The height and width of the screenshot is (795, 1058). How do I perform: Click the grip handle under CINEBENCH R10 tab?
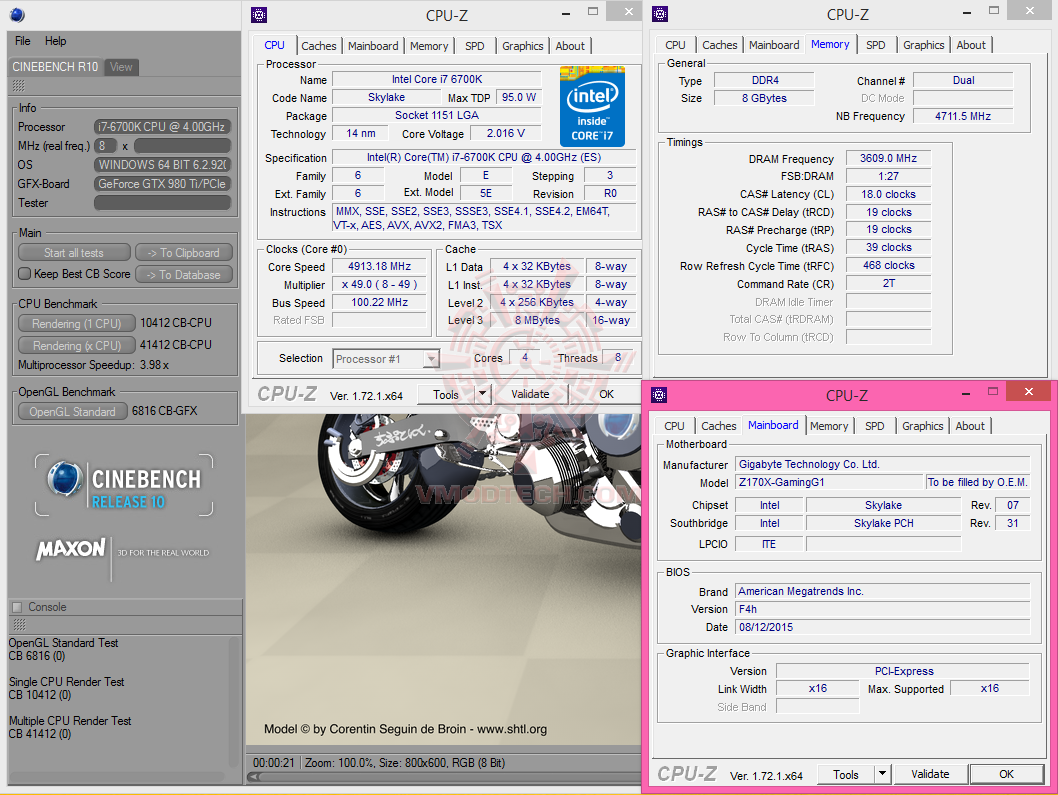(18, 86)
